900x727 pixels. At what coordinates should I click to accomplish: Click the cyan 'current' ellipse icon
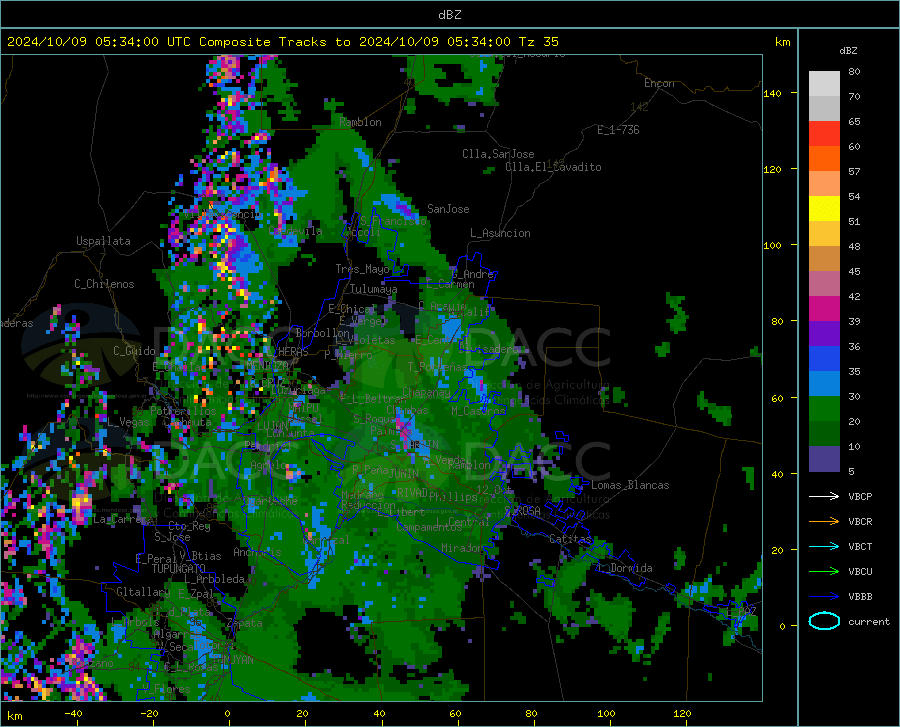coord(824,621)
